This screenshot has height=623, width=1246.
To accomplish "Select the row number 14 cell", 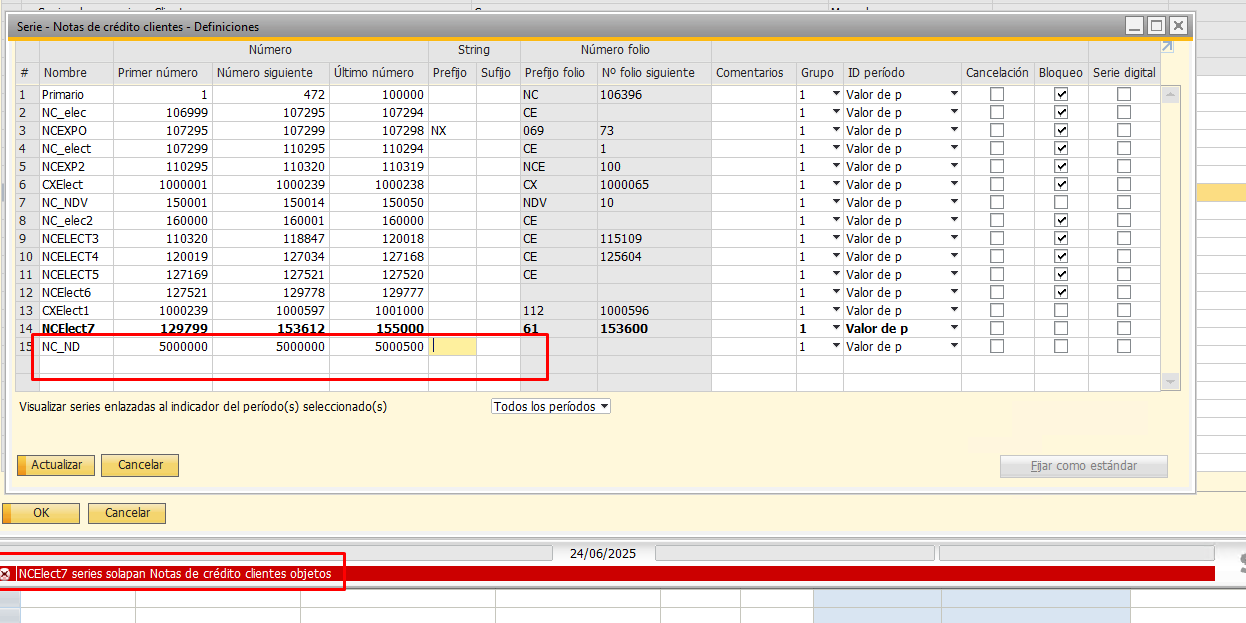I will click(x=27, y=328).
